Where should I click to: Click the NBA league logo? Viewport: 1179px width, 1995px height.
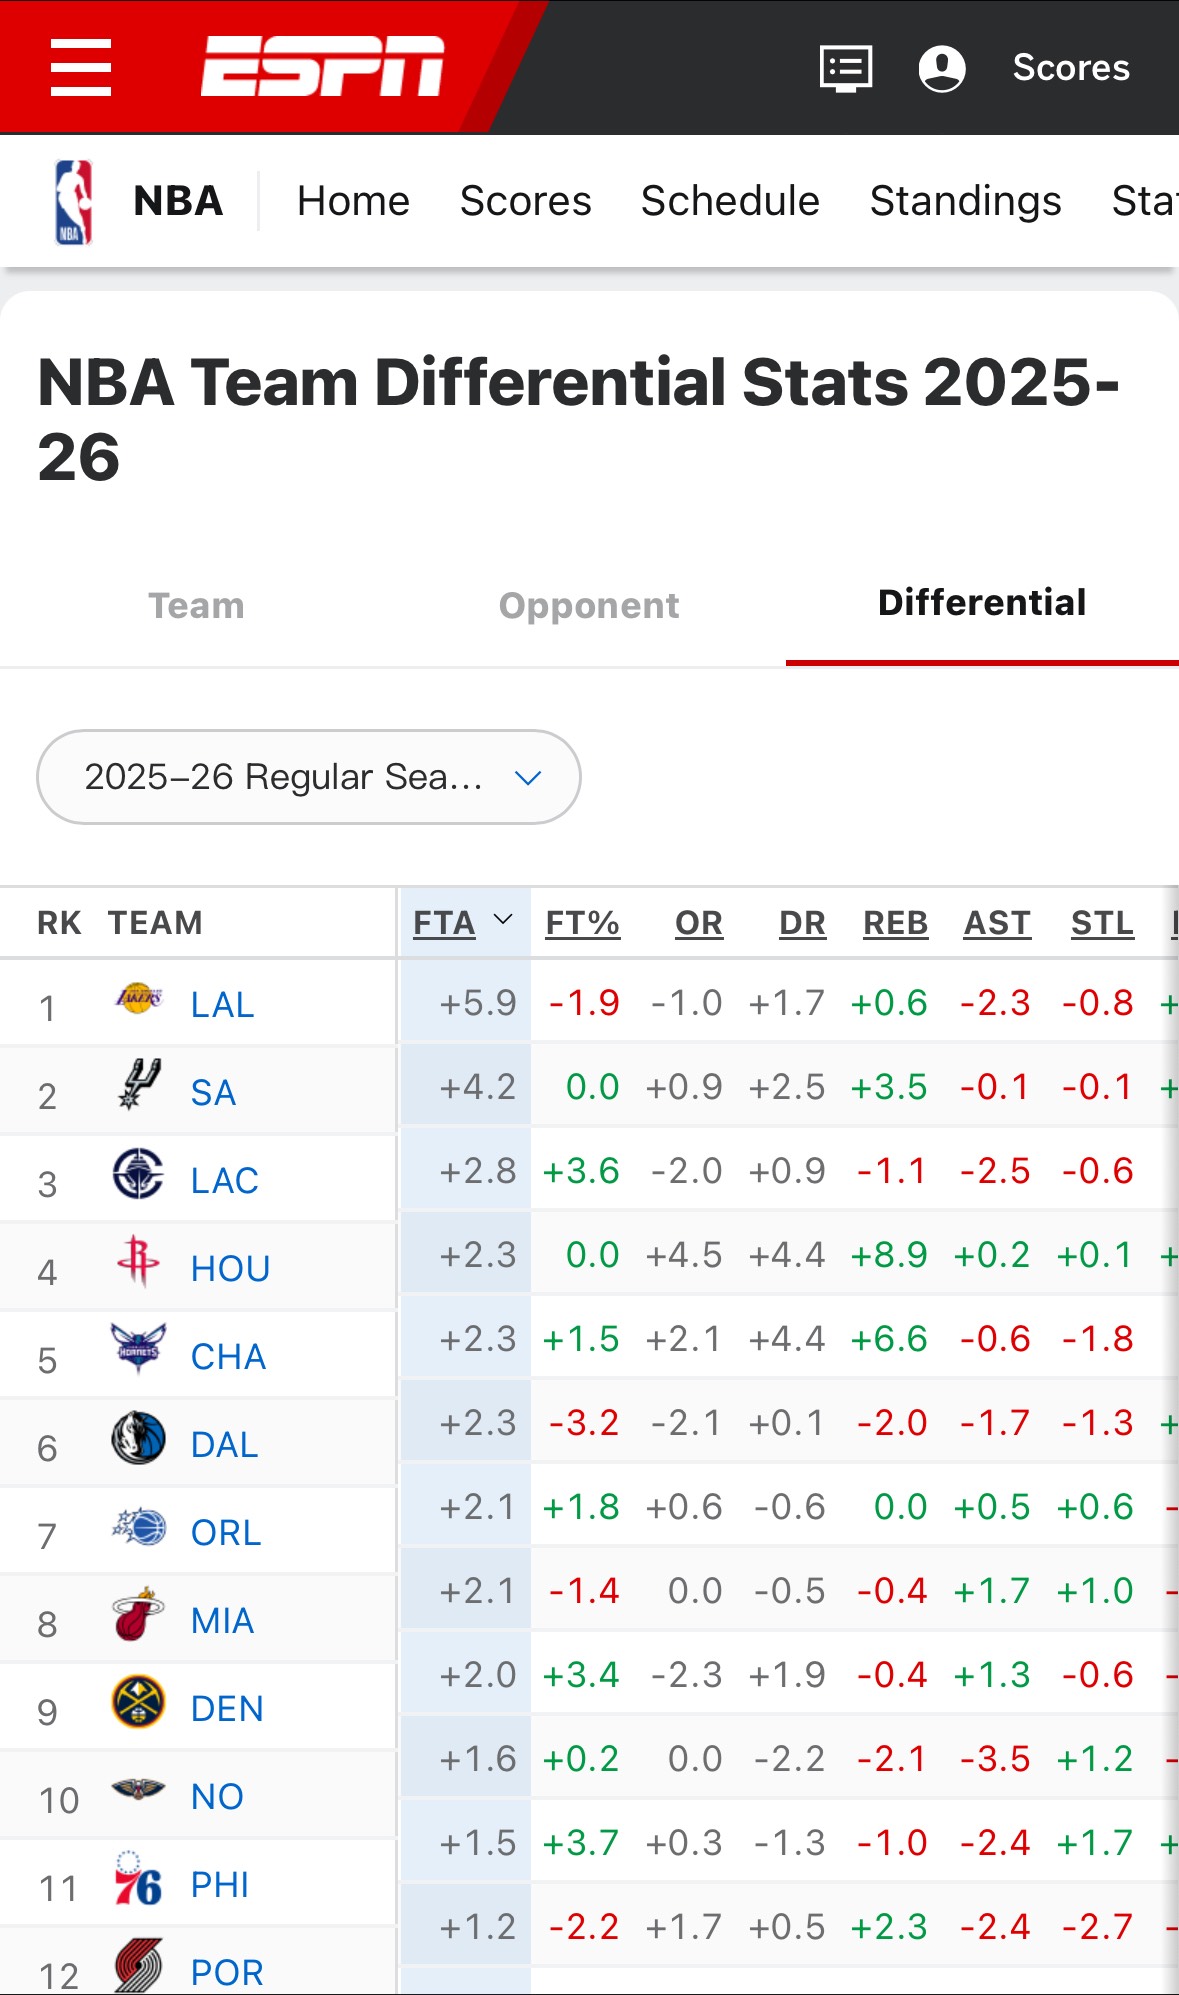click(x=73, y=202)
